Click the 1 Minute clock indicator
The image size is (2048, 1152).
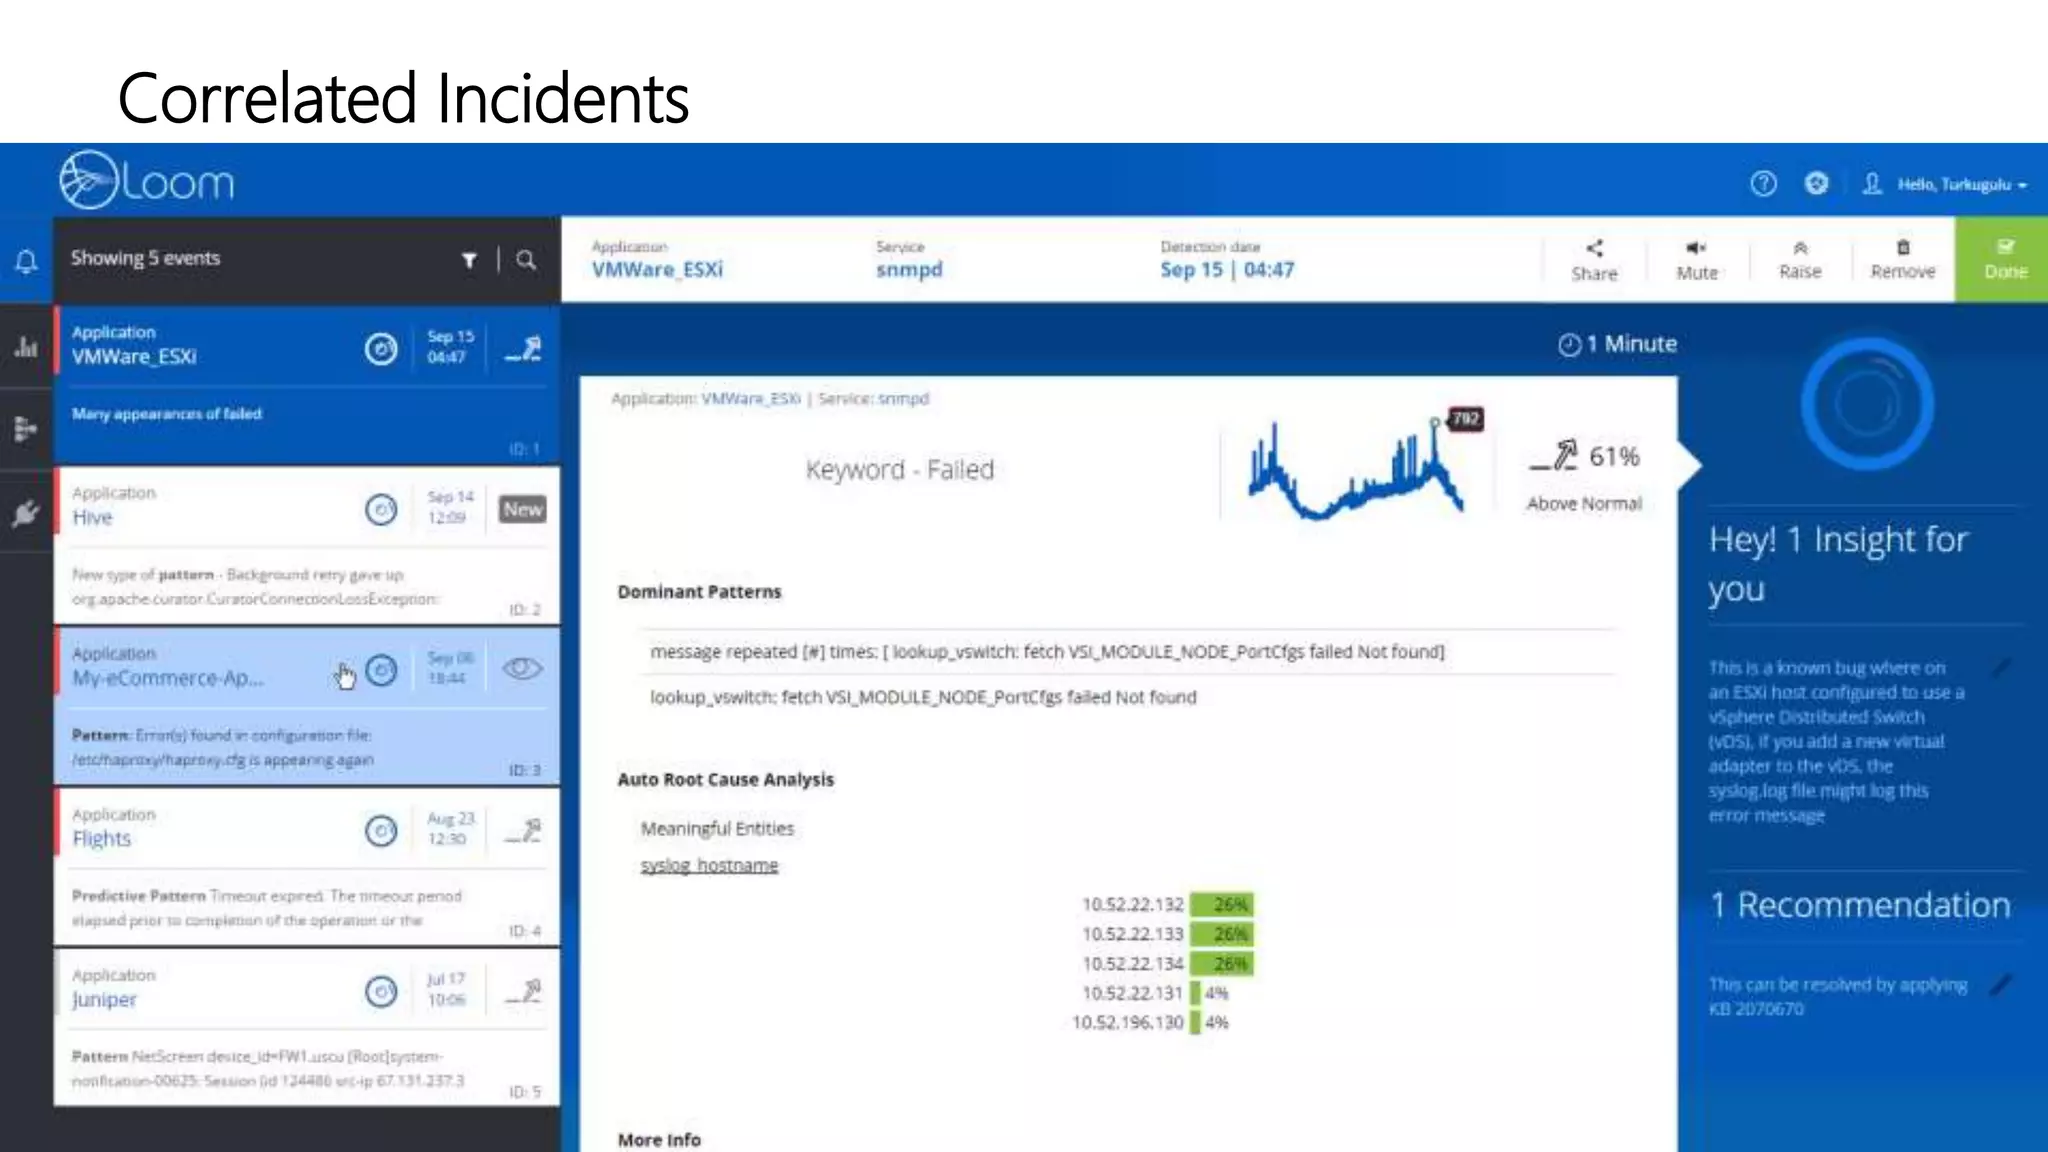tap(1617, 344)
